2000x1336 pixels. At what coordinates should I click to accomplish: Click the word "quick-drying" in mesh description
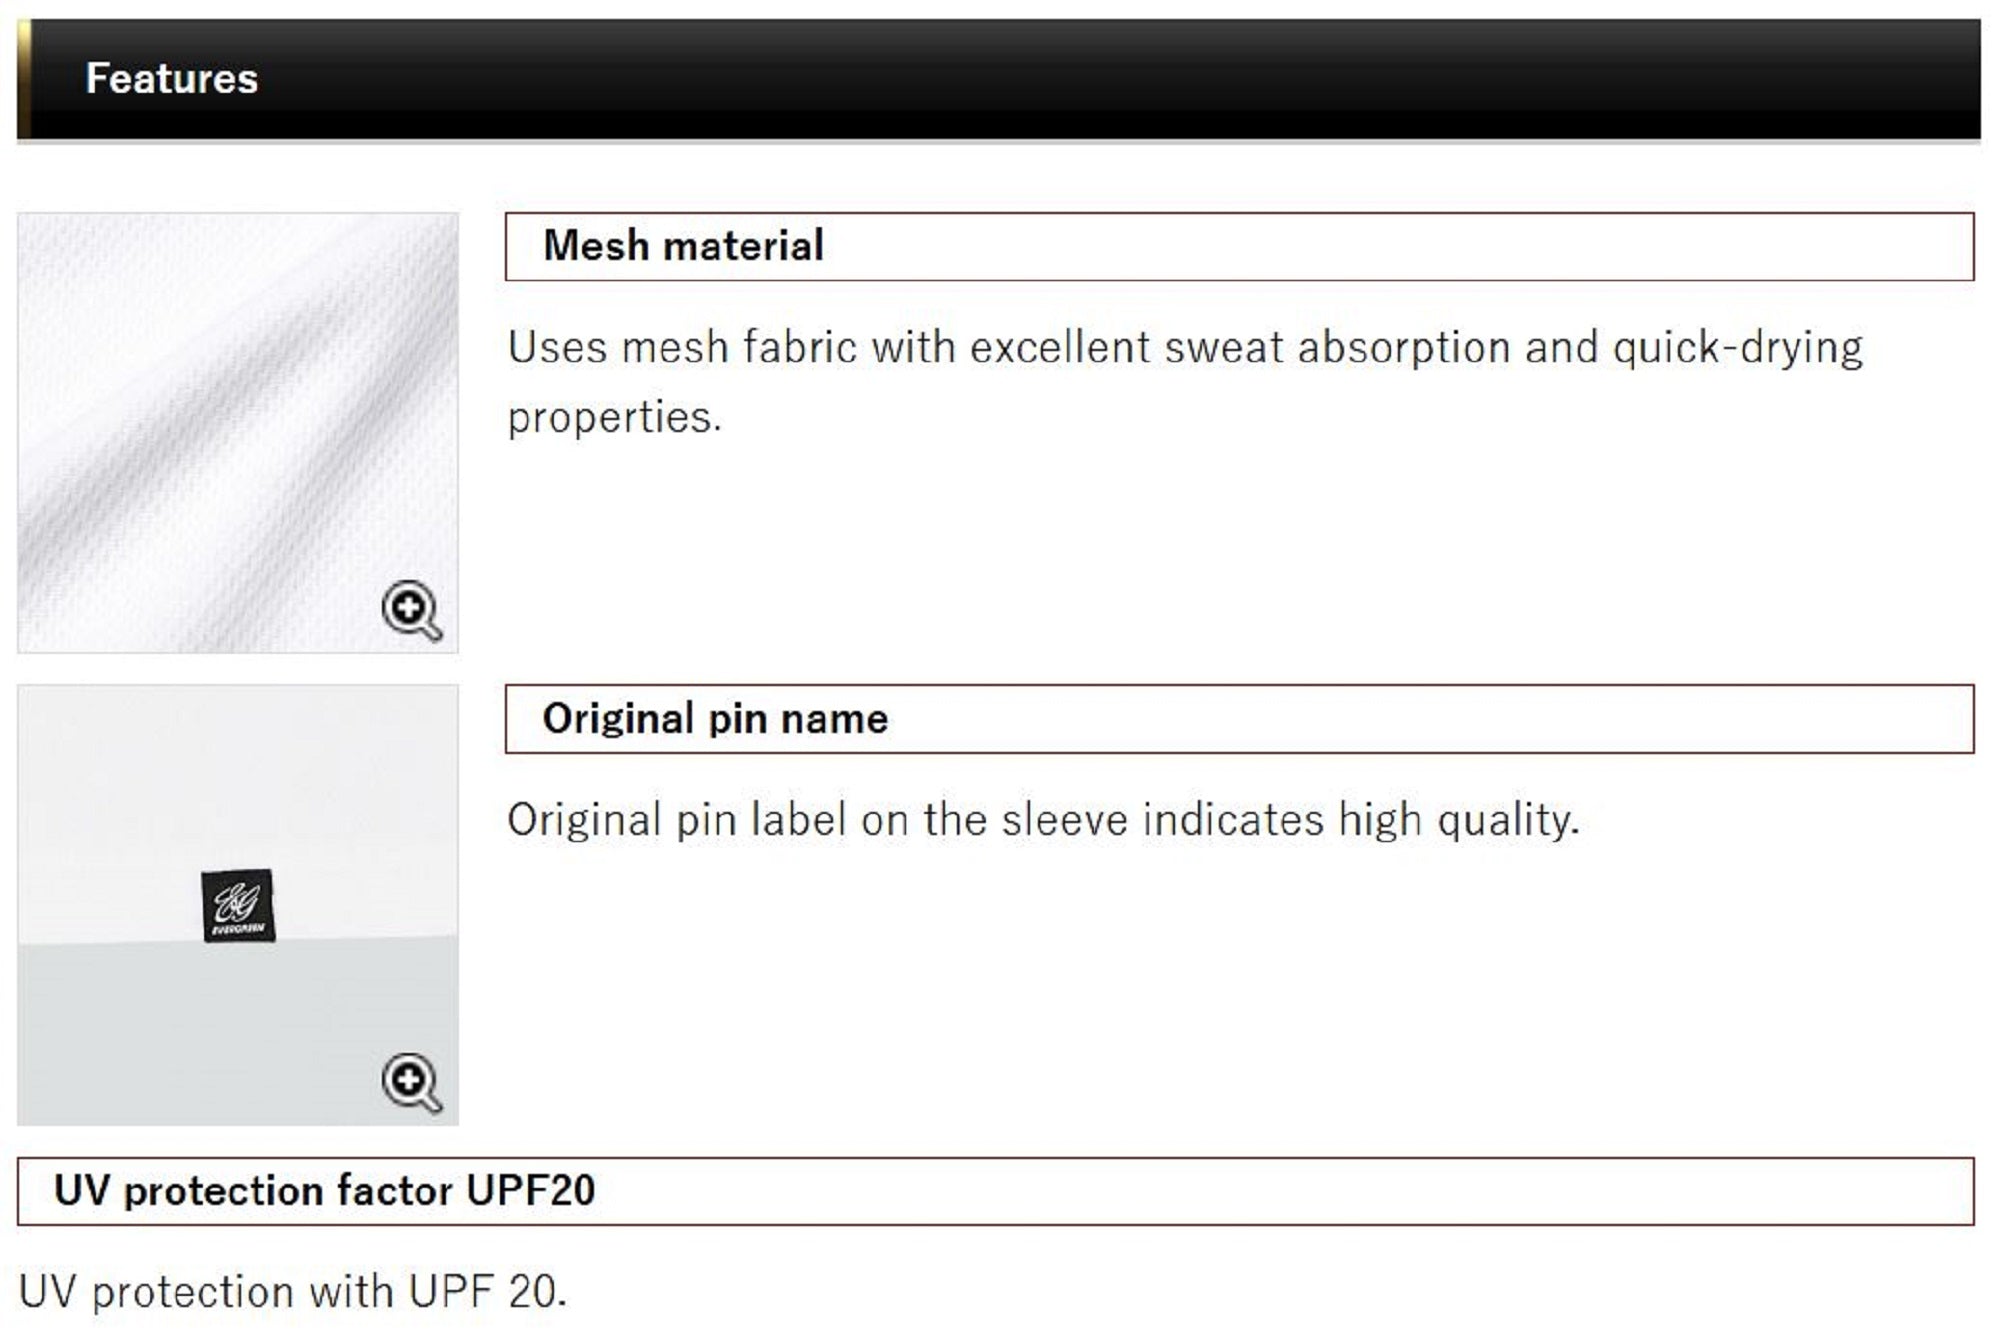tap(1738, 348)
